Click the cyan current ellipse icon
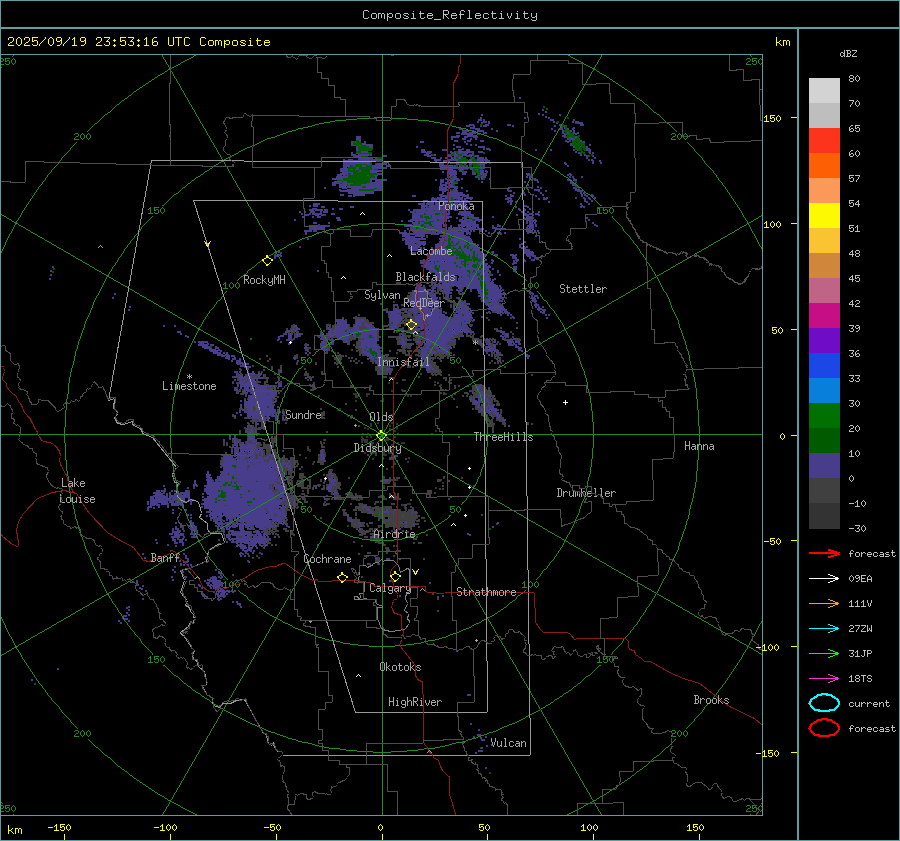Image resolution: width=900 pixels, height=841 pixels. [824, 703]
